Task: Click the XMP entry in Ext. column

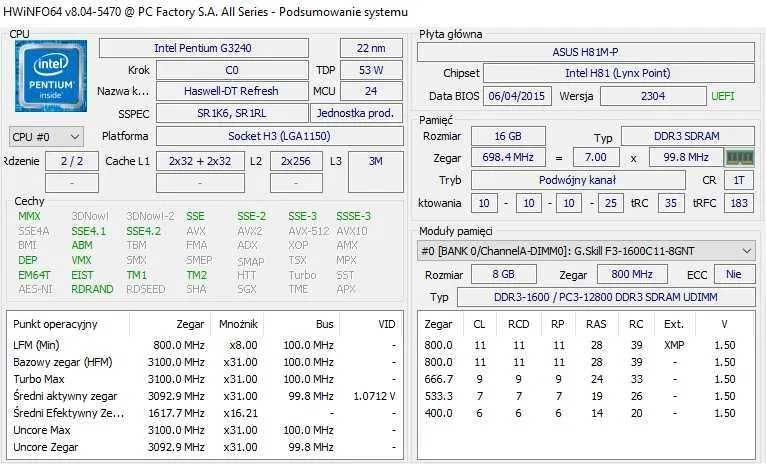Action: click(x=674, y=345)
